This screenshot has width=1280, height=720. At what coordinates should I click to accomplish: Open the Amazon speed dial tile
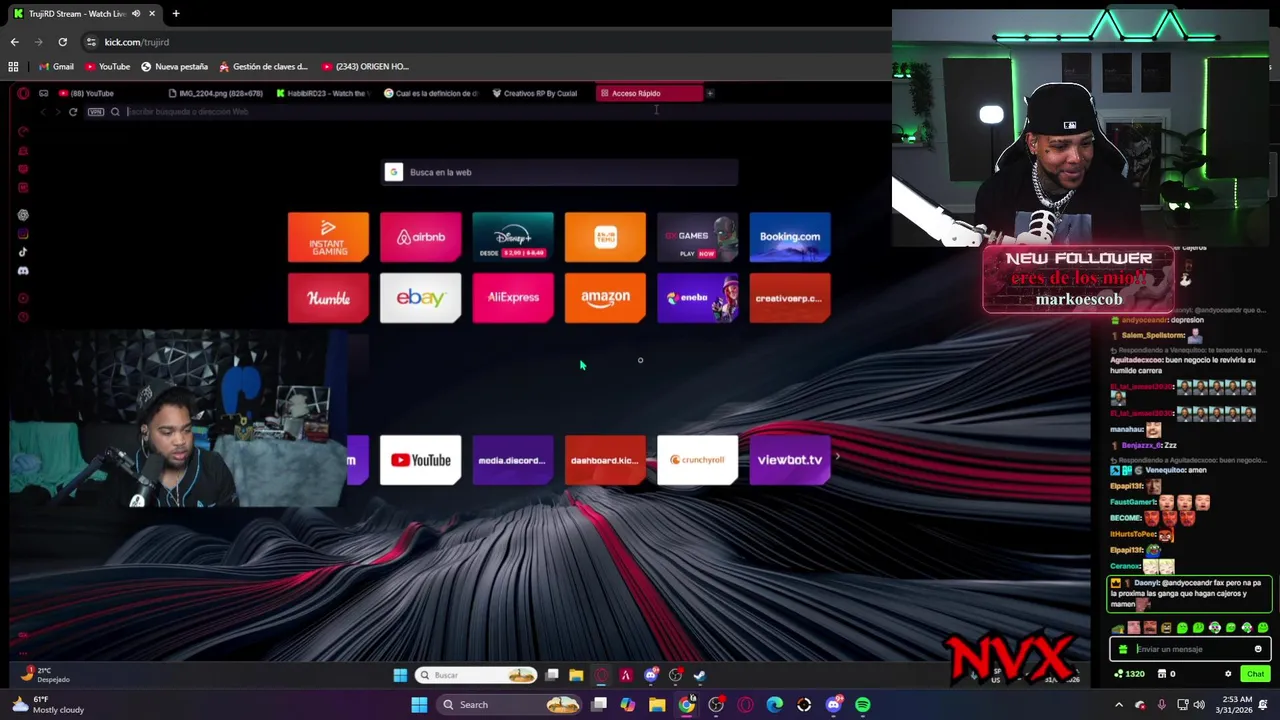coord(605,298)
